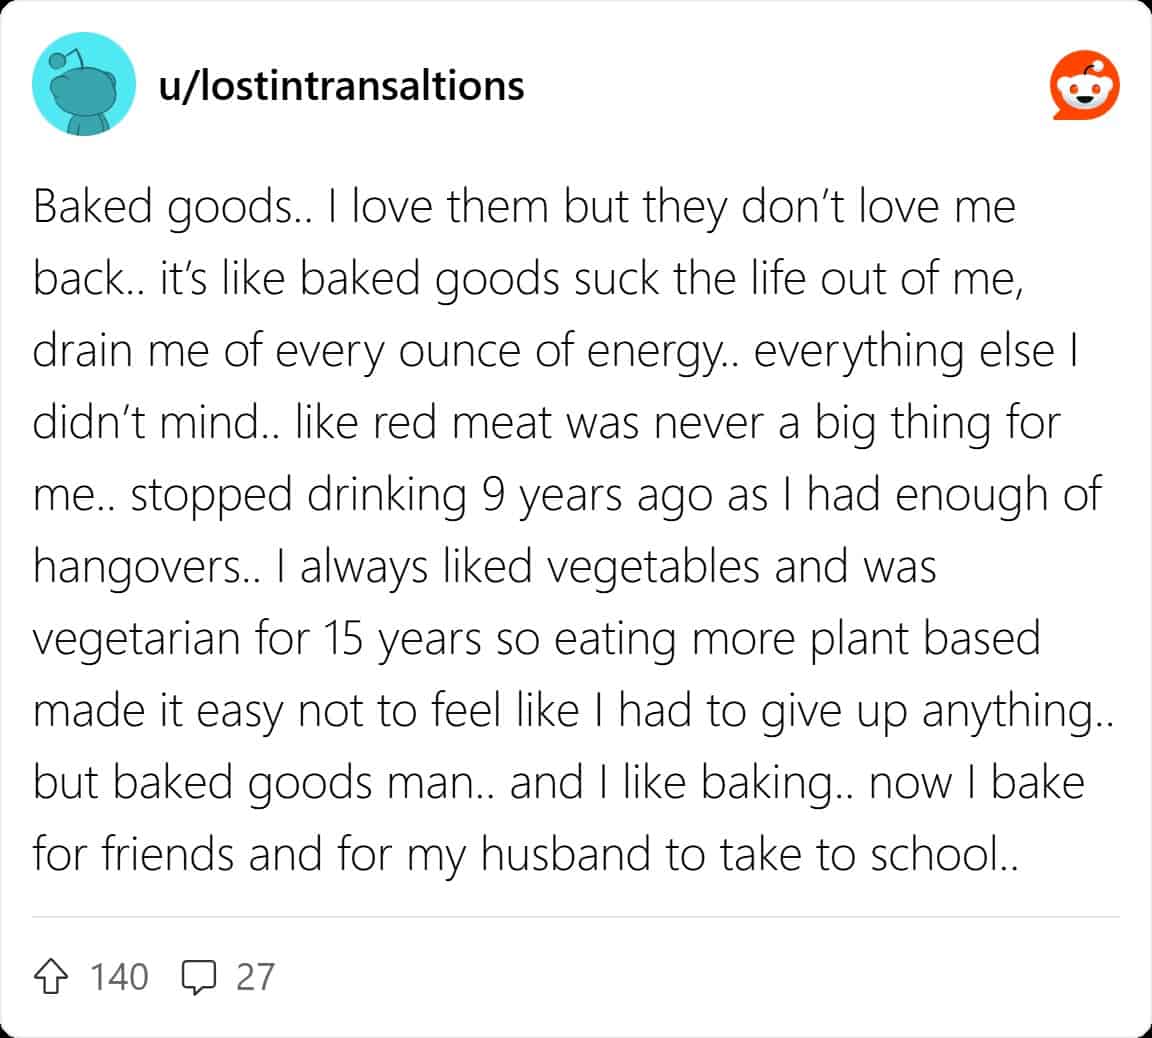Image resolution: width=1152 pixels, height=1038 pixels.
Task: Visit u/lostintransaltions profile link
Action: [x=341, y=86]
